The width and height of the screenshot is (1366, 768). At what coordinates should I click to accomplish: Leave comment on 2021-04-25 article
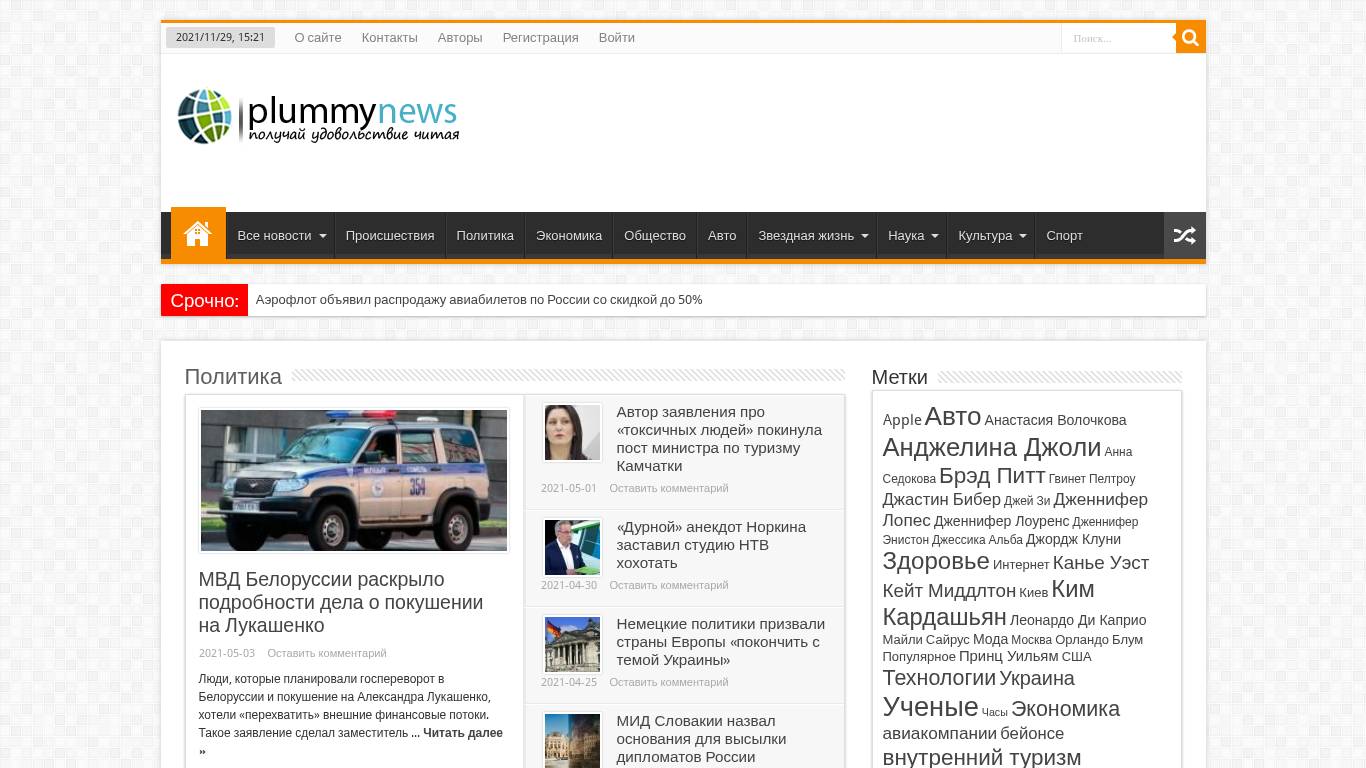669,682
